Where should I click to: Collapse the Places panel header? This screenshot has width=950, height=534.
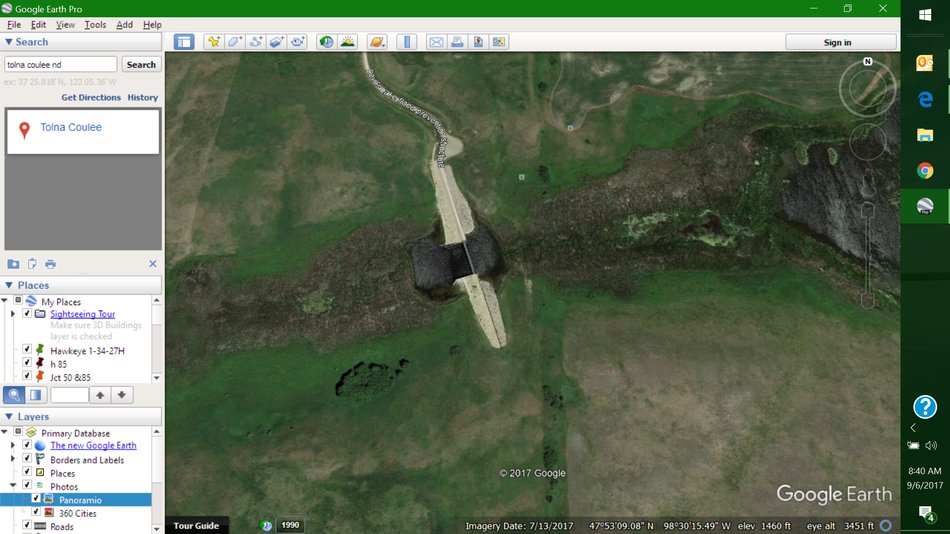click(10, 285)
